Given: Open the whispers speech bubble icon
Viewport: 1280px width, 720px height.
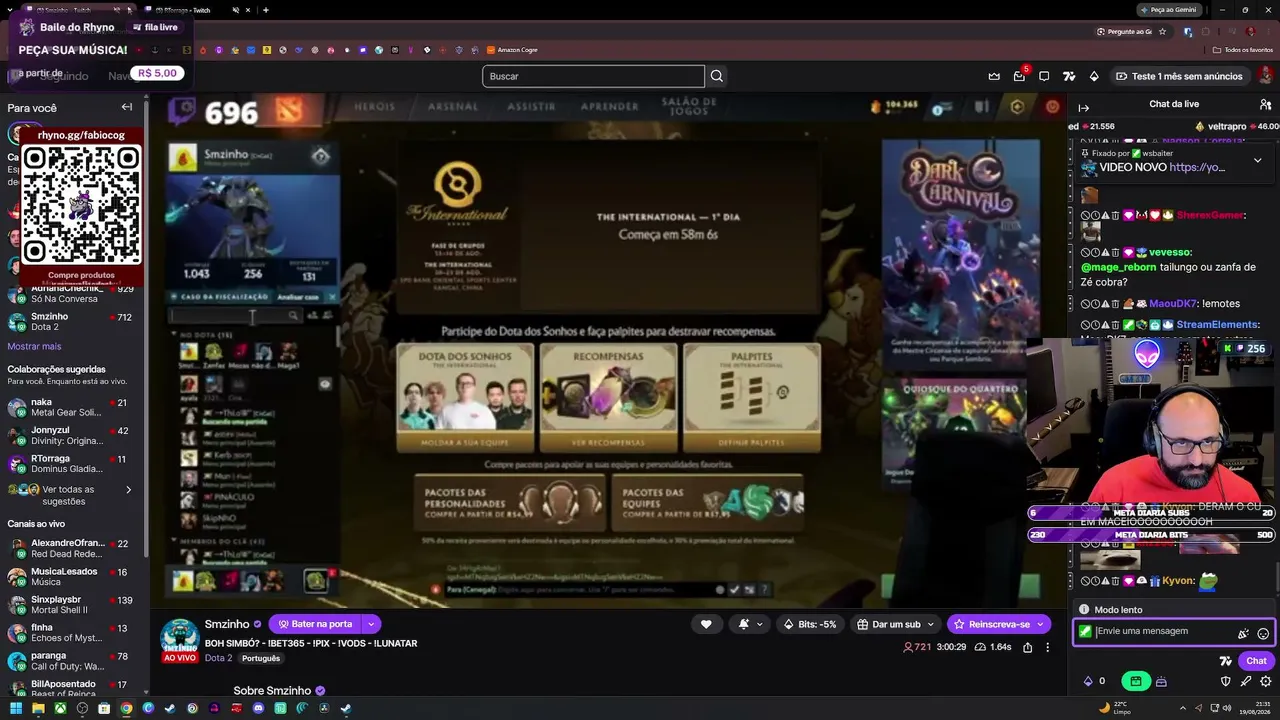Looking at the screenshot, I should 1044,76.
